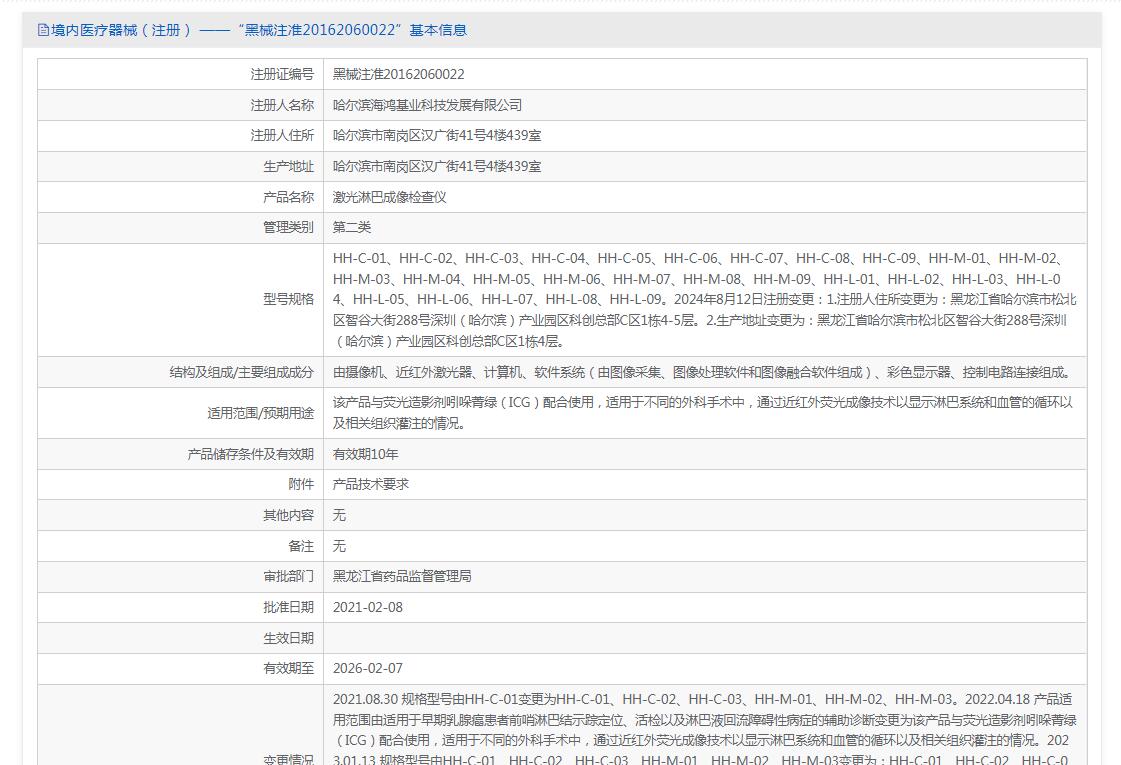
Task: Click the 生产地址 row label
Action: pos(288,166)
